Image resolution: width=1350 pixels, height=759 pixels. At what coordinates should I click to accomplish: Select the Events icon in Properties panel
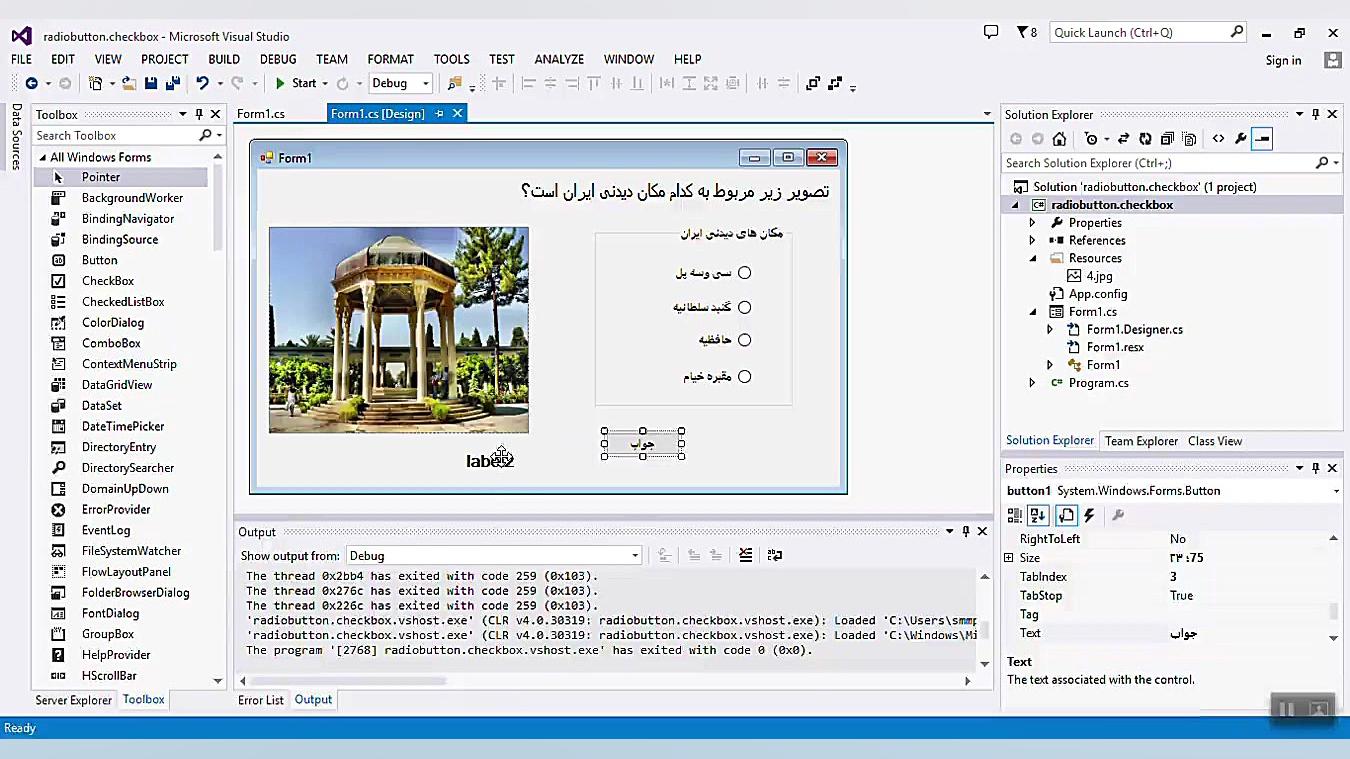pos(1090,515)
